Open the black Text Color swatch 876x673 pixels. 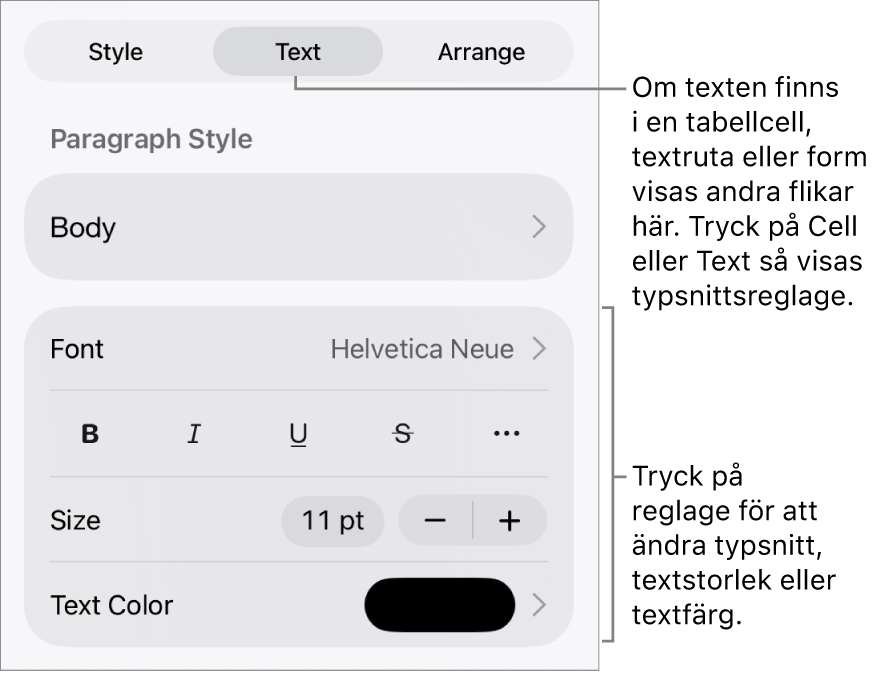pyautogui.click(x=440, y=605)
